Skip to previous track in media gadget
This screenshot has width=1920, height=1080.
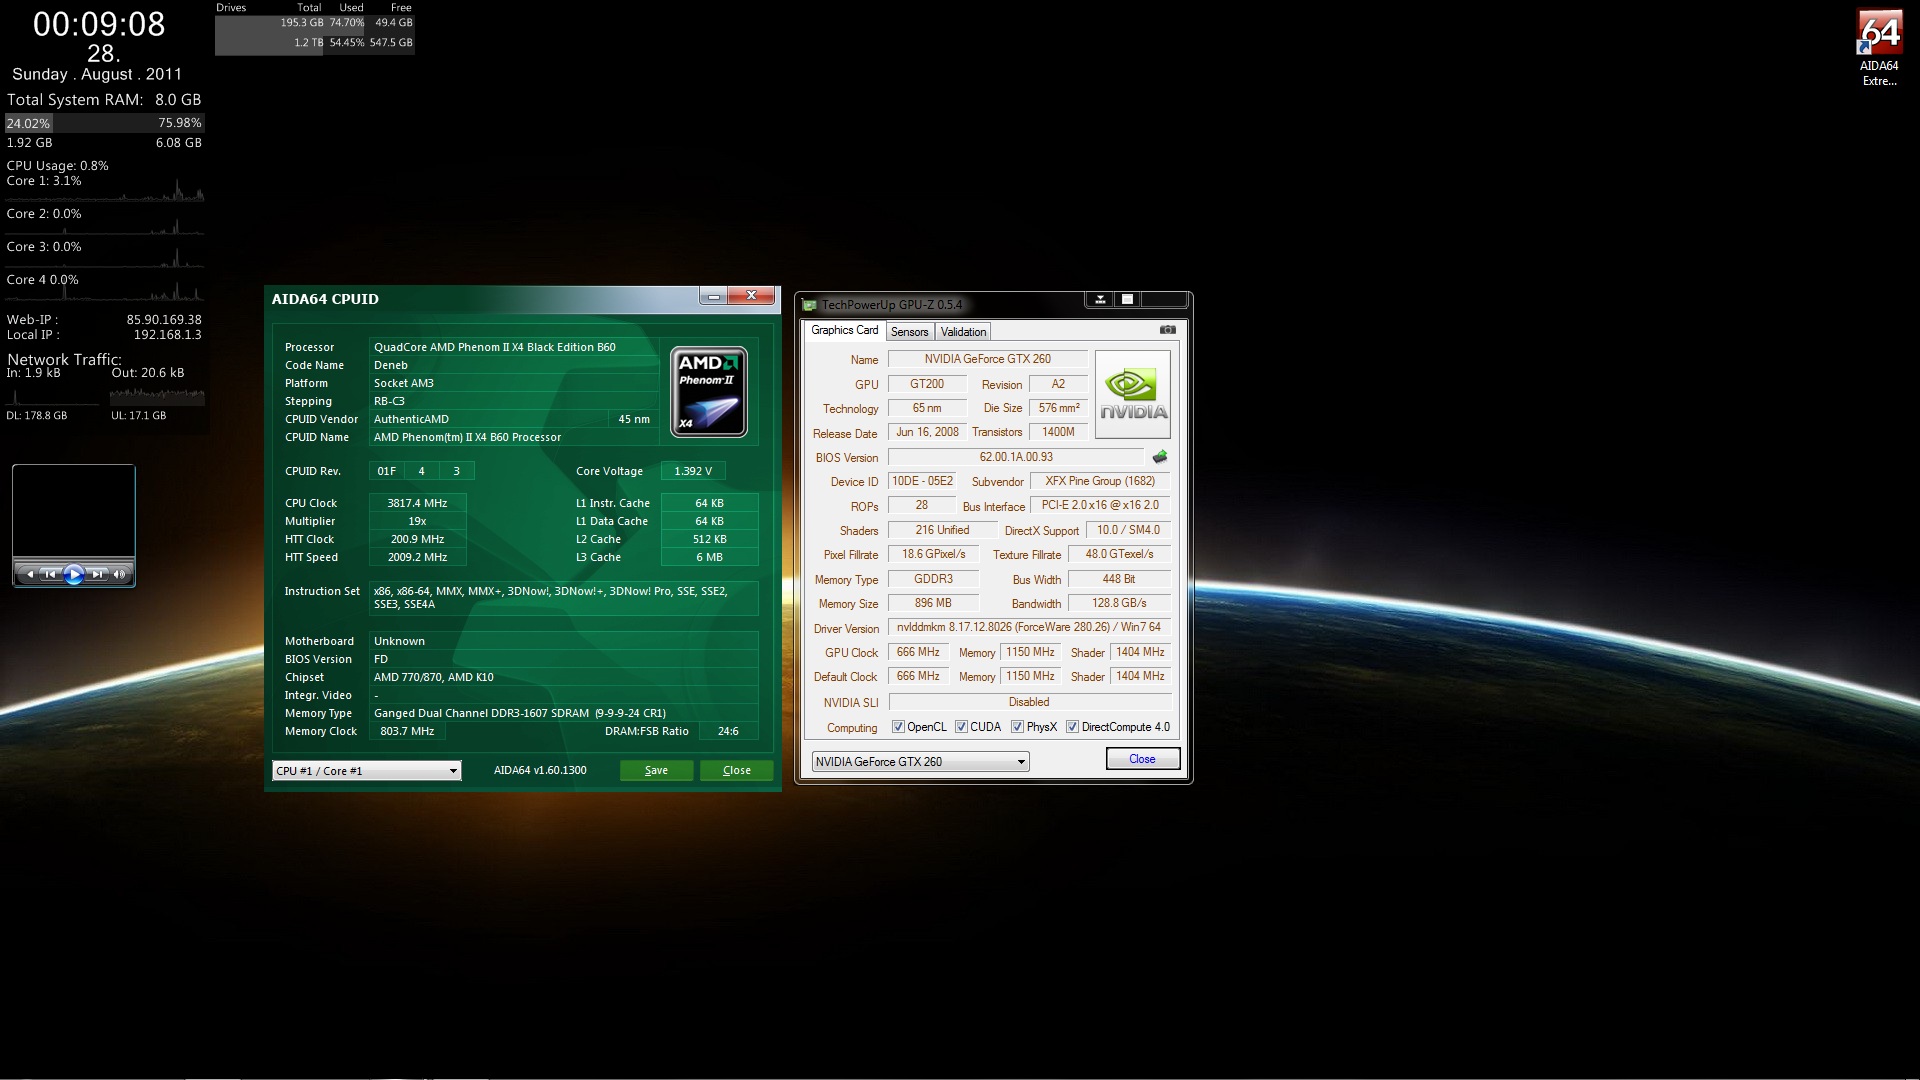[x=49, y=574]
